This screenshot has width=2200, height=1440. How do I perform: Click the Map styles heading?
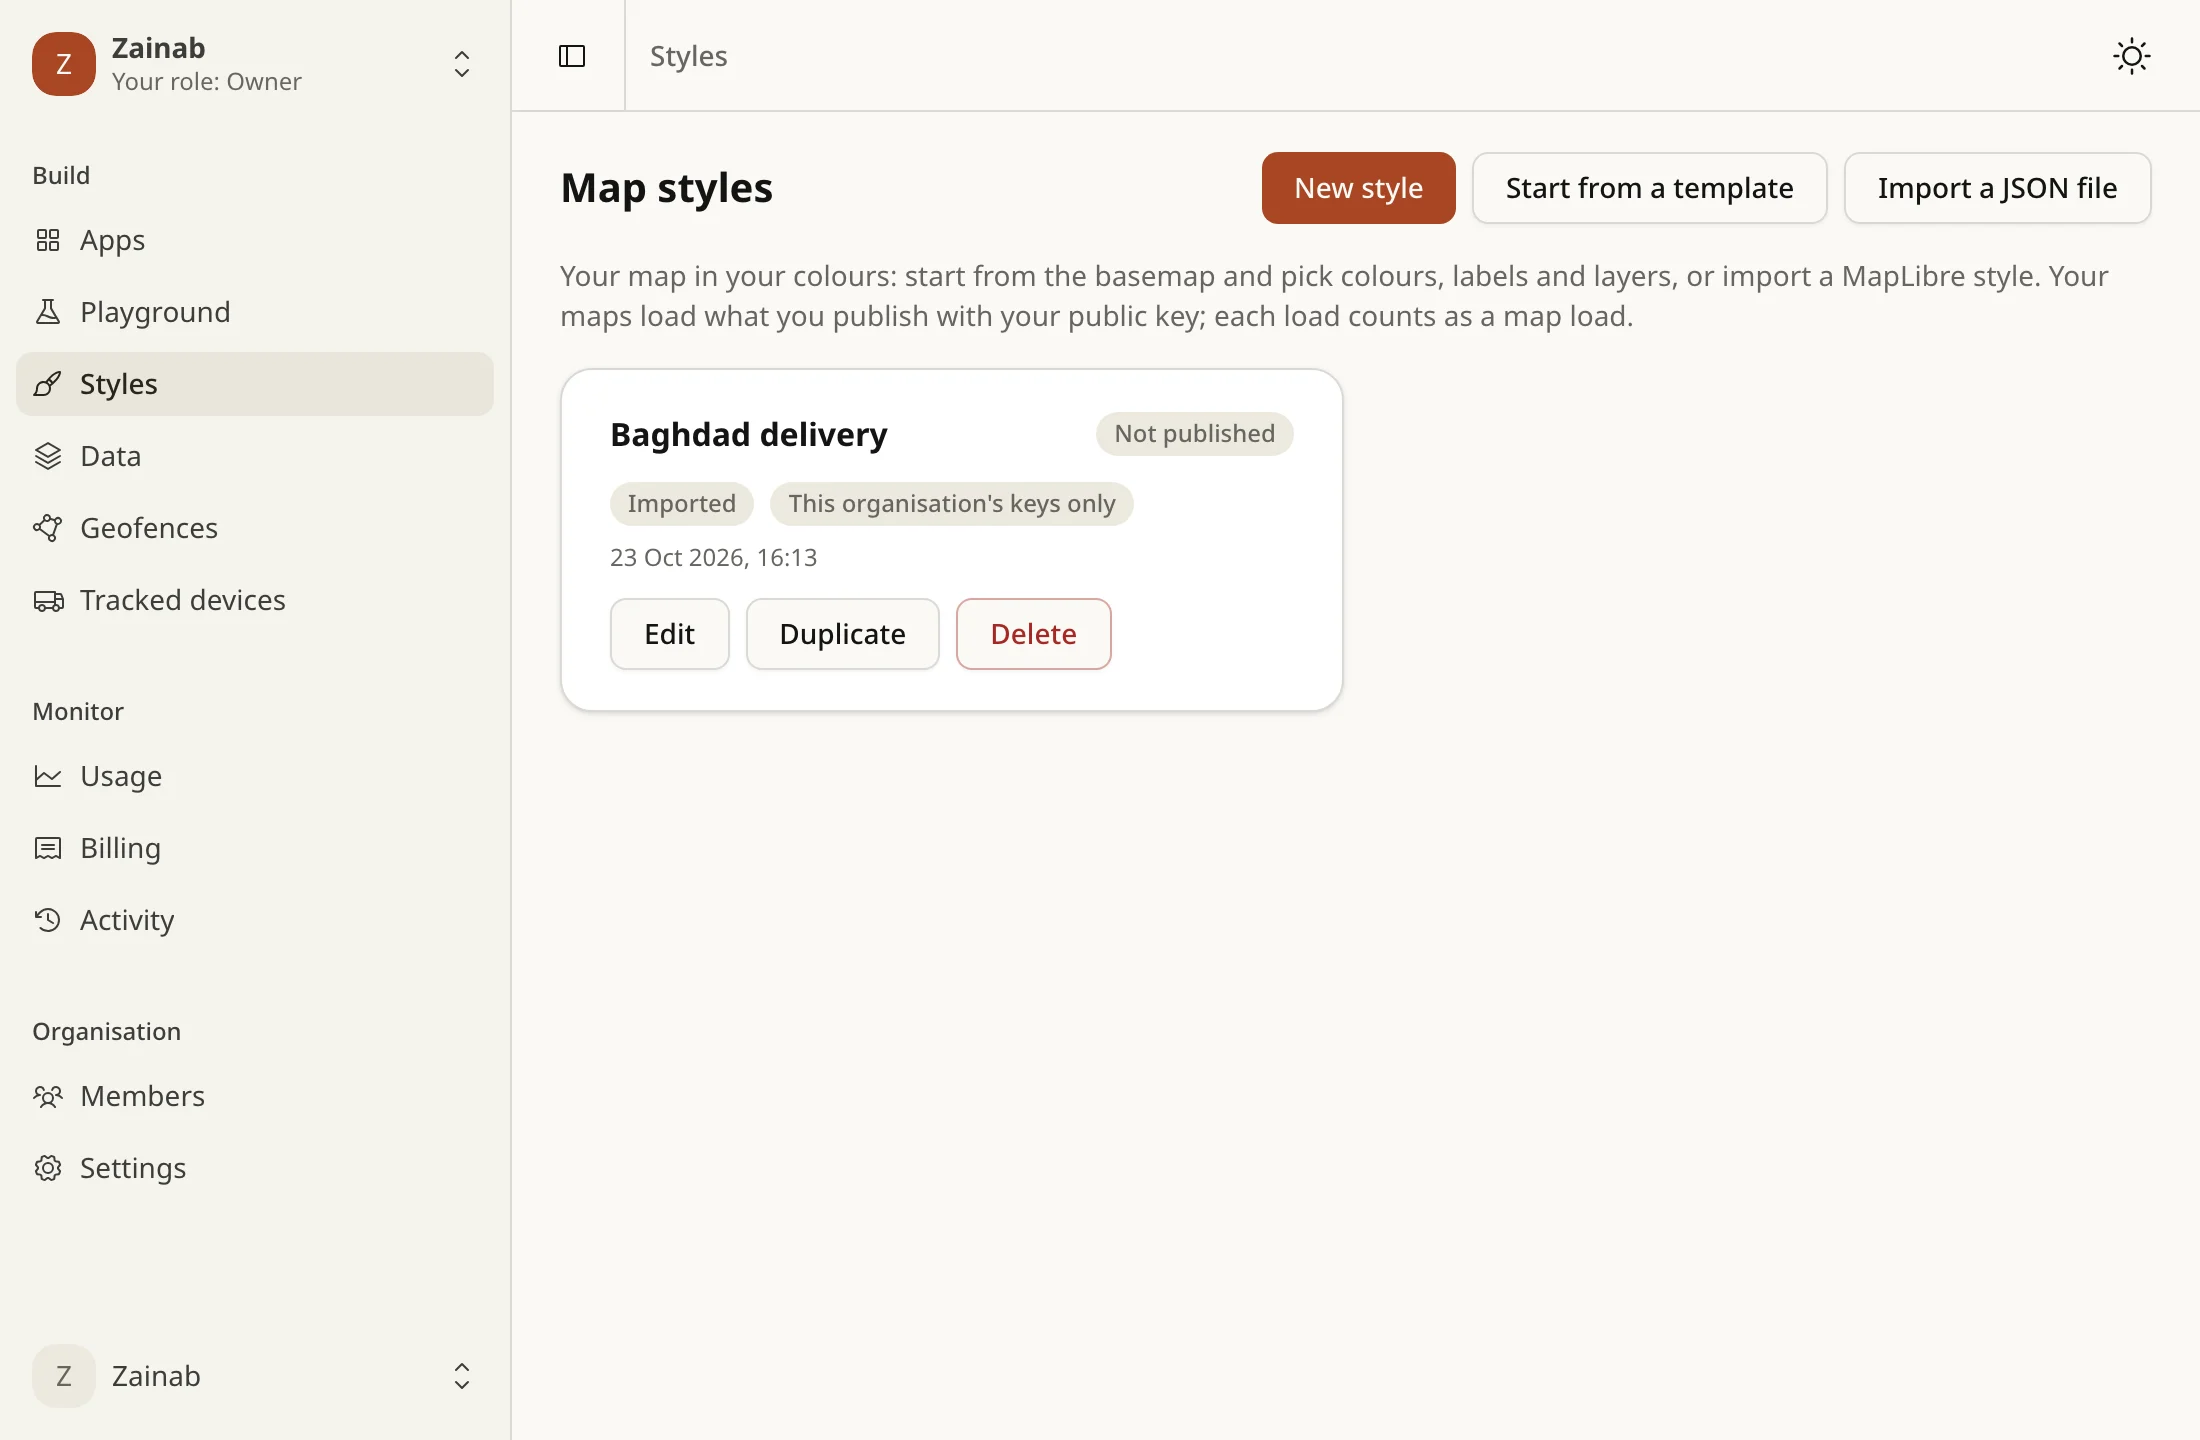click(x=667, y=188)
